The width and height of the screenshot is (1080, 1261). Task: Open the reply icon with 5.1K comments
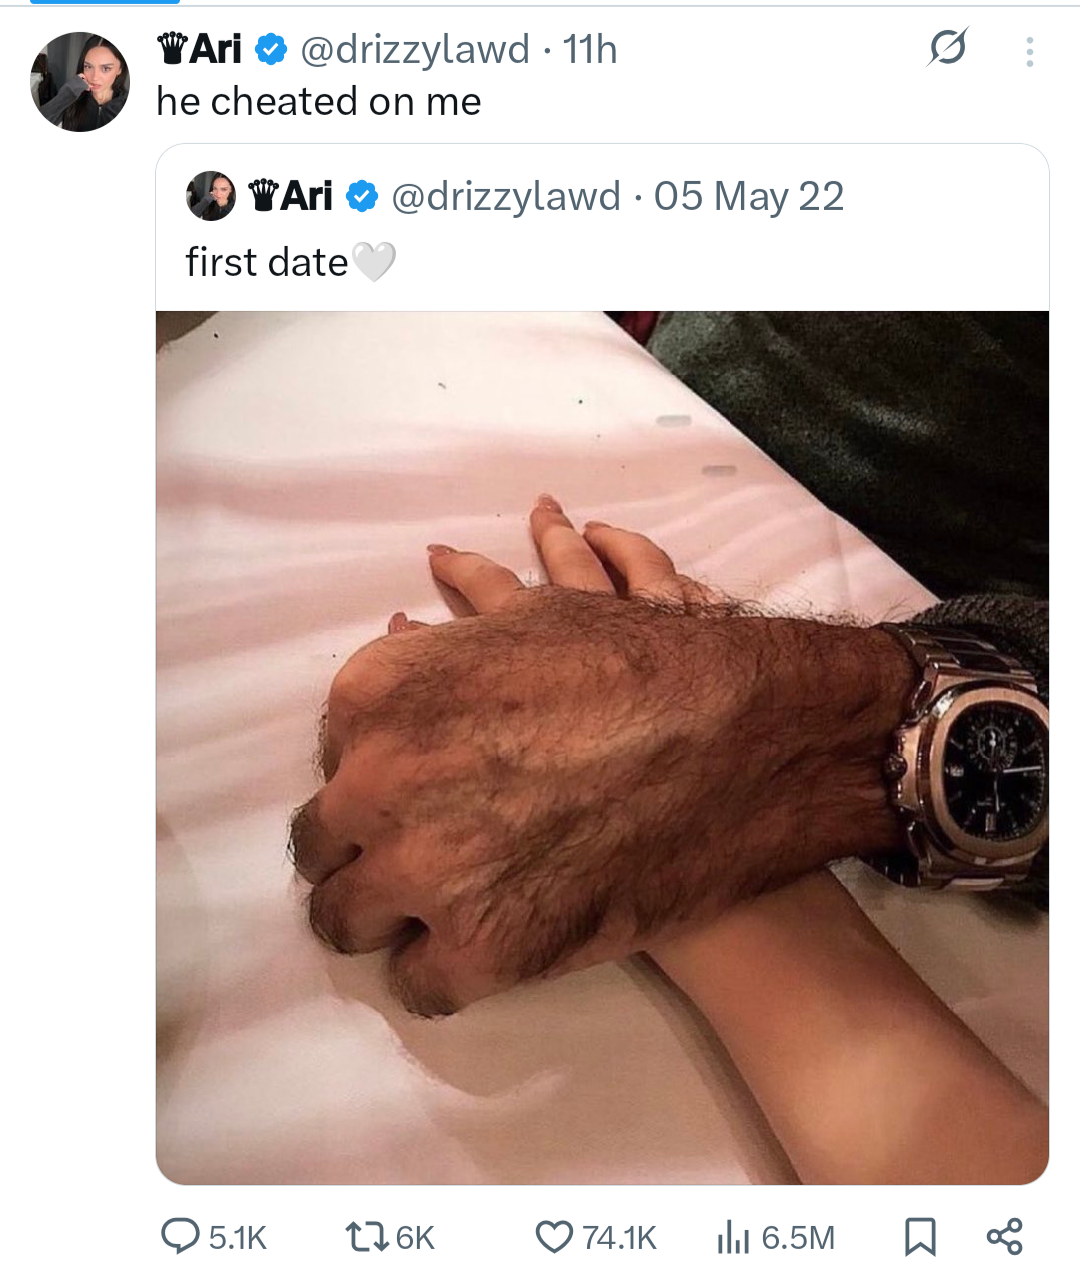coord(181,1236)
